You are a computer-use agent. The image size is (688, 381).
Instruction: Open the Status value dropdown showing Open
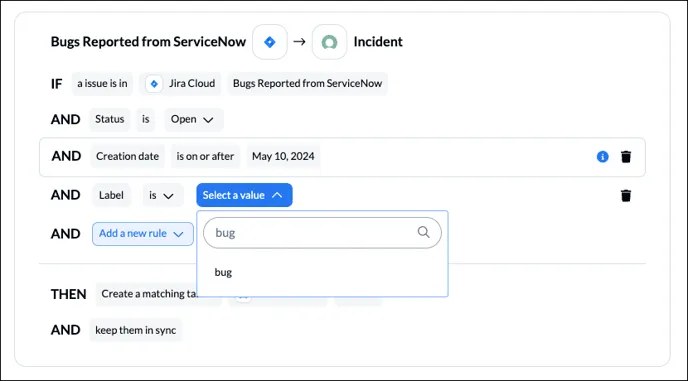tap(194, 119)
